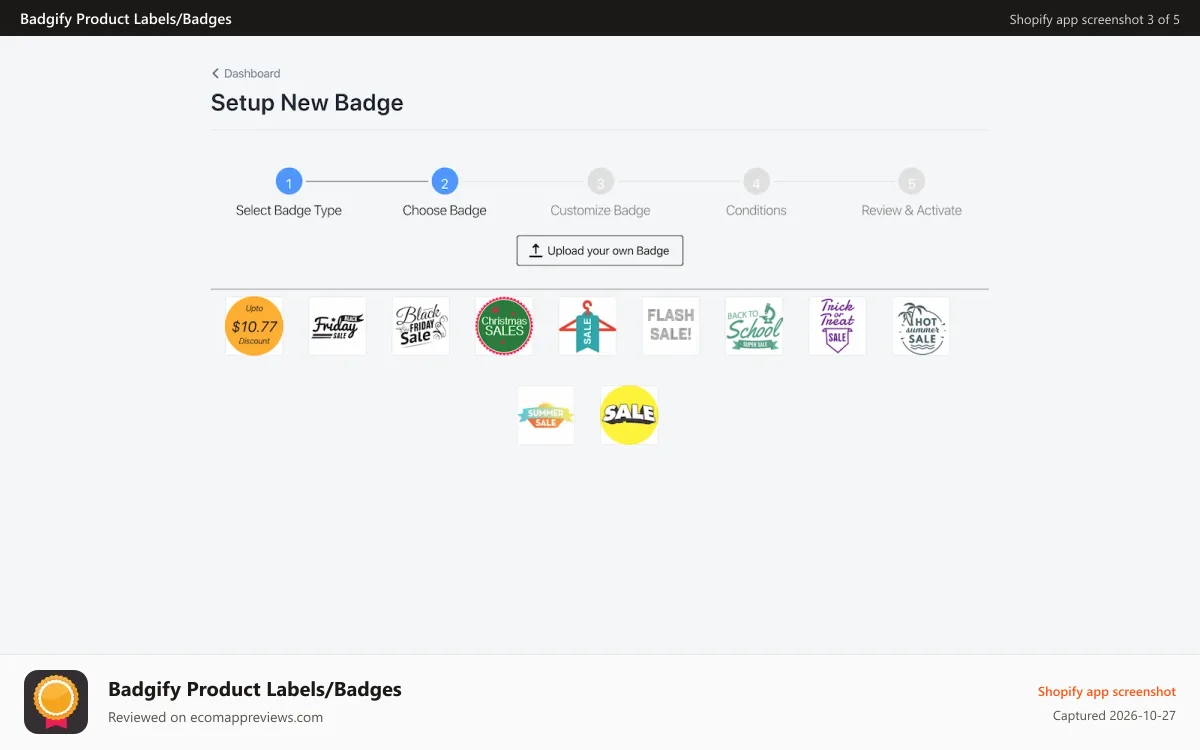Screen dimensions: 1200x750
Task: Click Upload your own Badge button
Action: (600, 250)
